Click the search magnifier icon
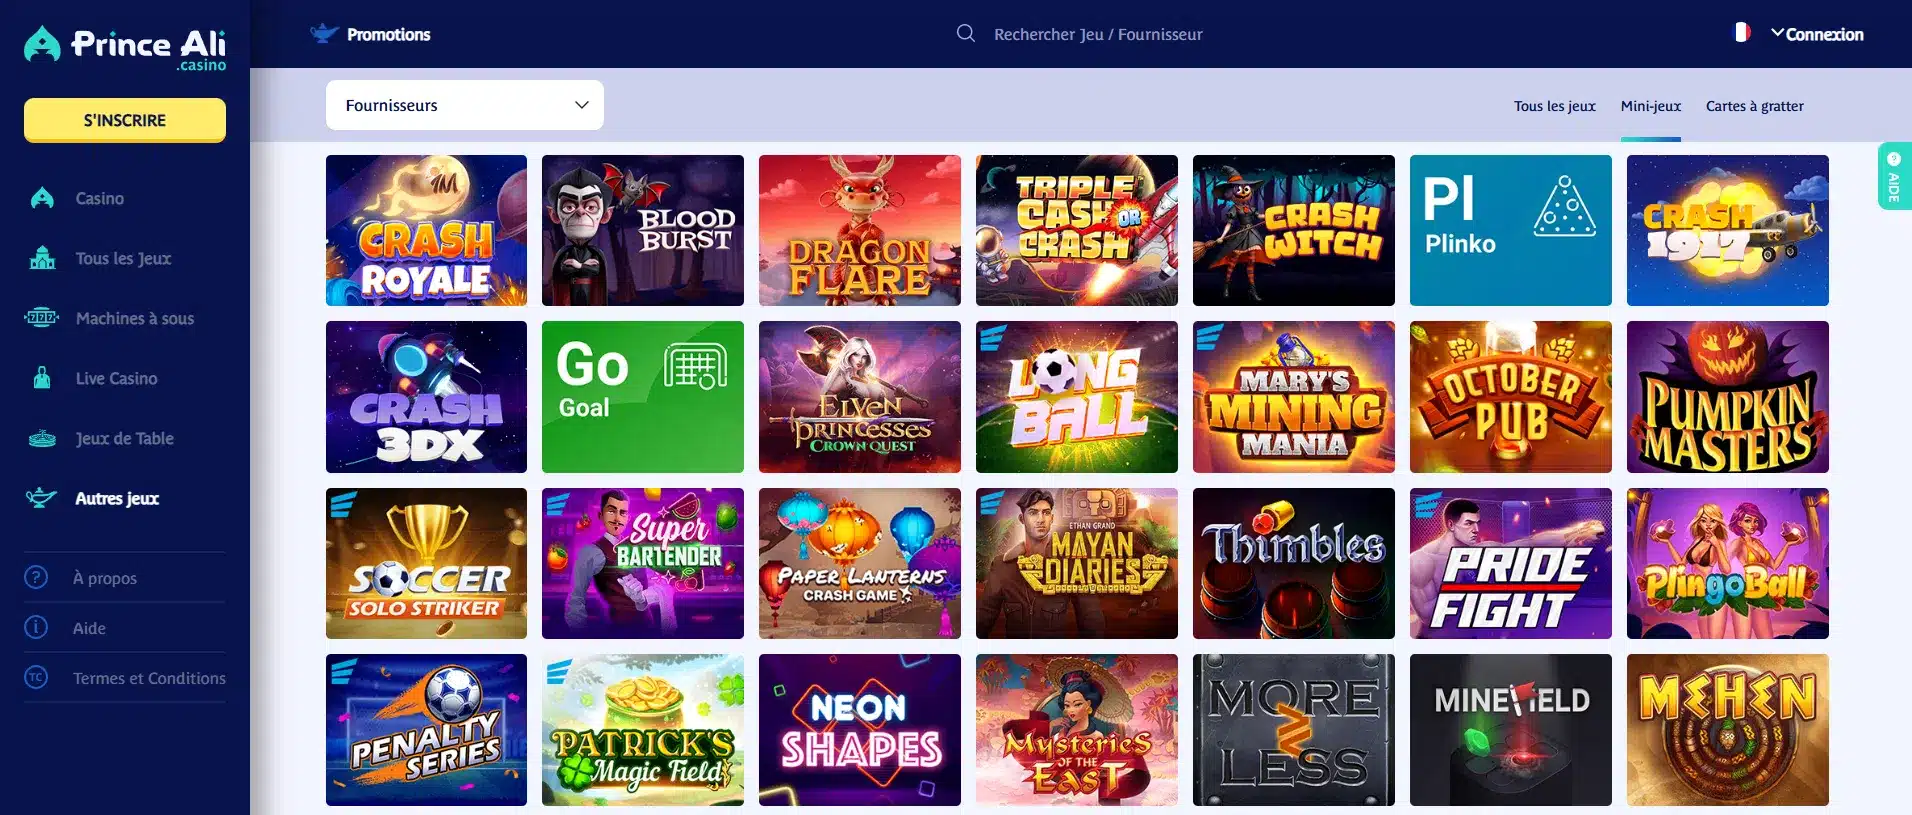This screenshot has width=1912, height=815. pos(965,34)
